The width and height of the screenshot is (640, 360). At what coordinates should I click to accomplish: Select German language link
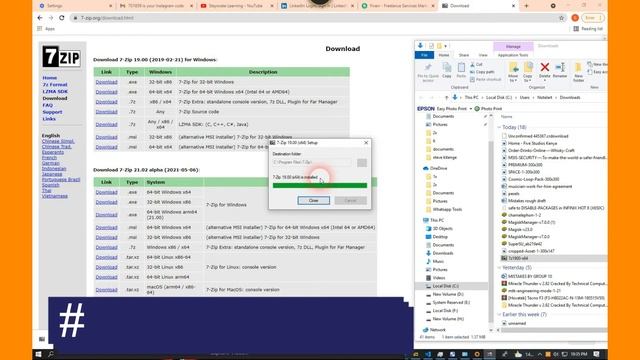point(51,163)
